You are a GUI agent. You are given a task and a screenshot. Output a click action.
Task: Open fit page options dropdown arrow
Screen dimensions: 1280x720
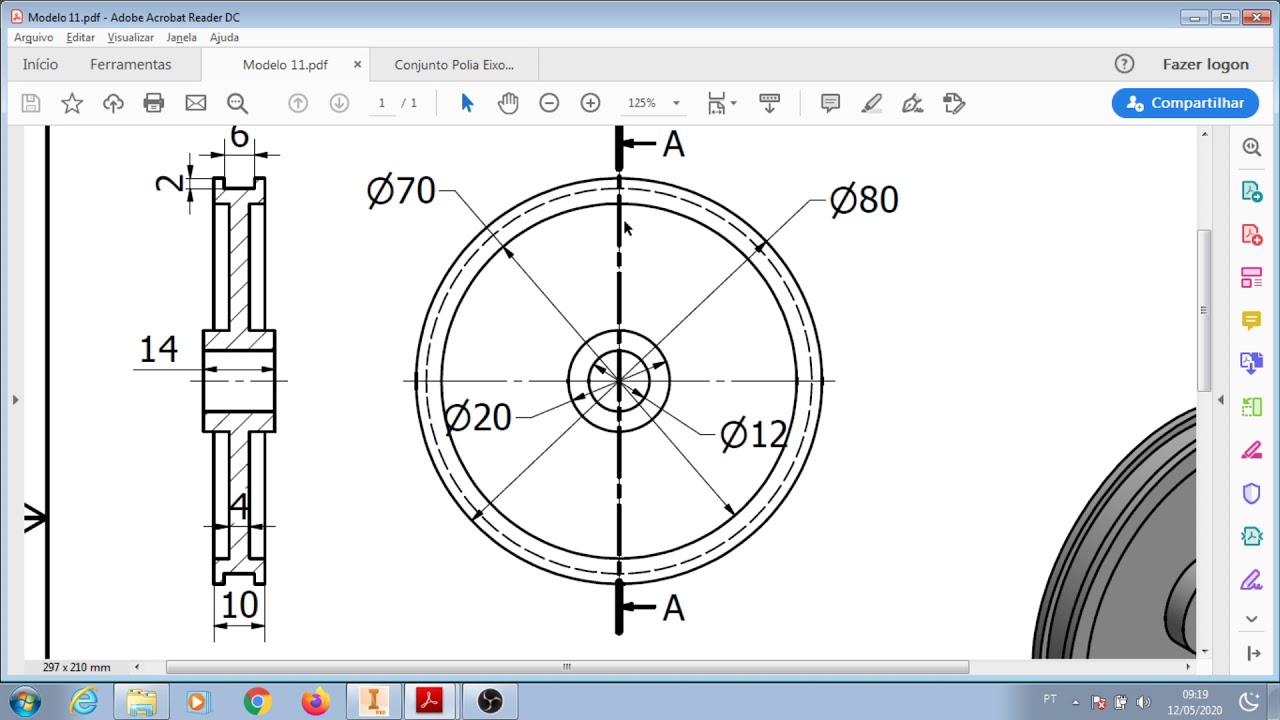[734, 103]
